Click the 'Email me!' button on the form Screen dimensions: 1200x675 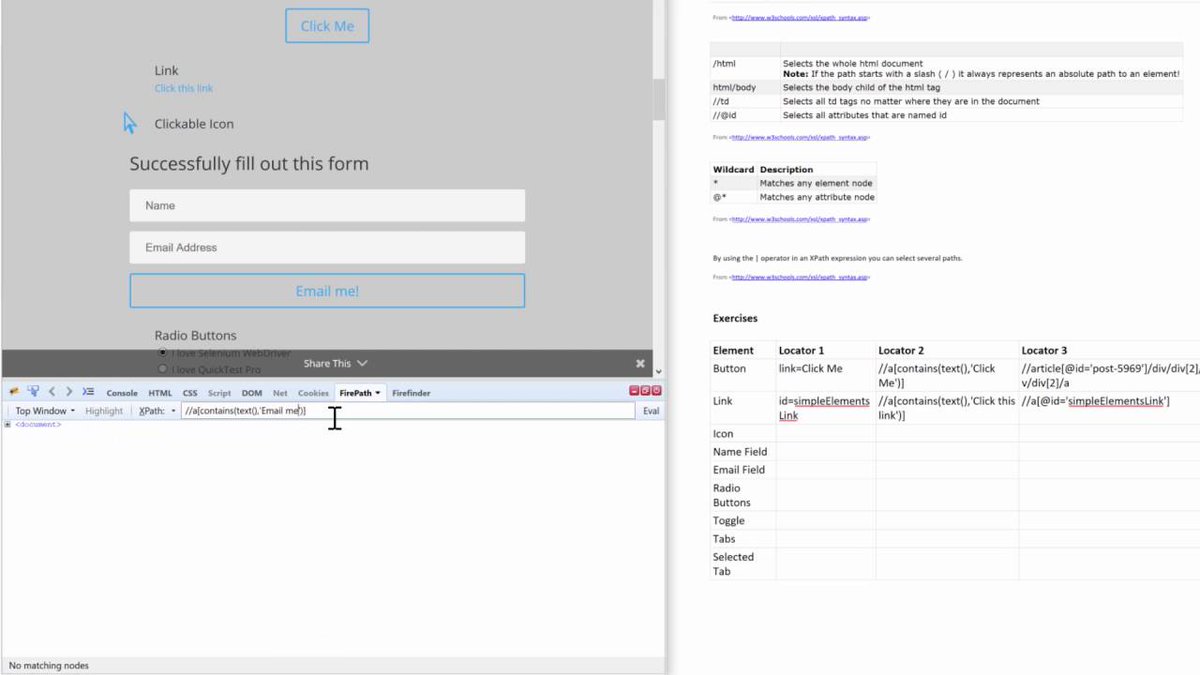pos(327,291)
